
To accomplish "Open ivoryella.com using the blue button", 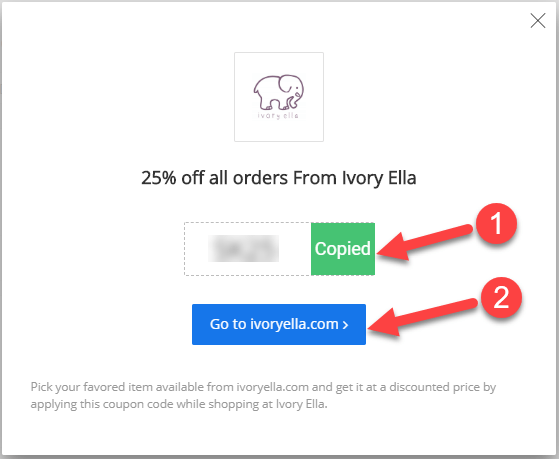I will click(279, 324).
